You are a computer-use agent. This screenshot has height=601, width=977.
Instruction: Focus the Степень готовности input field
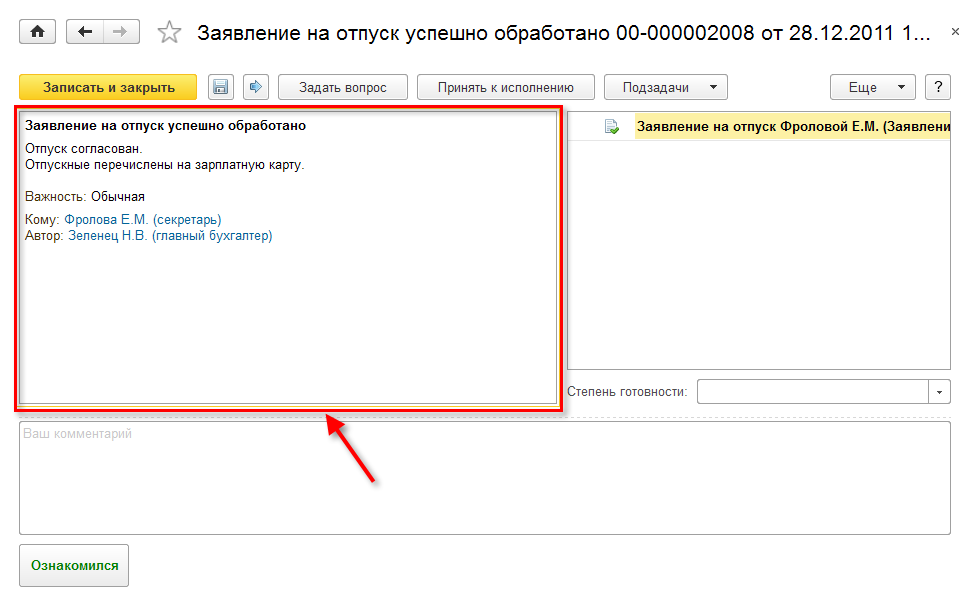[812, 392]
